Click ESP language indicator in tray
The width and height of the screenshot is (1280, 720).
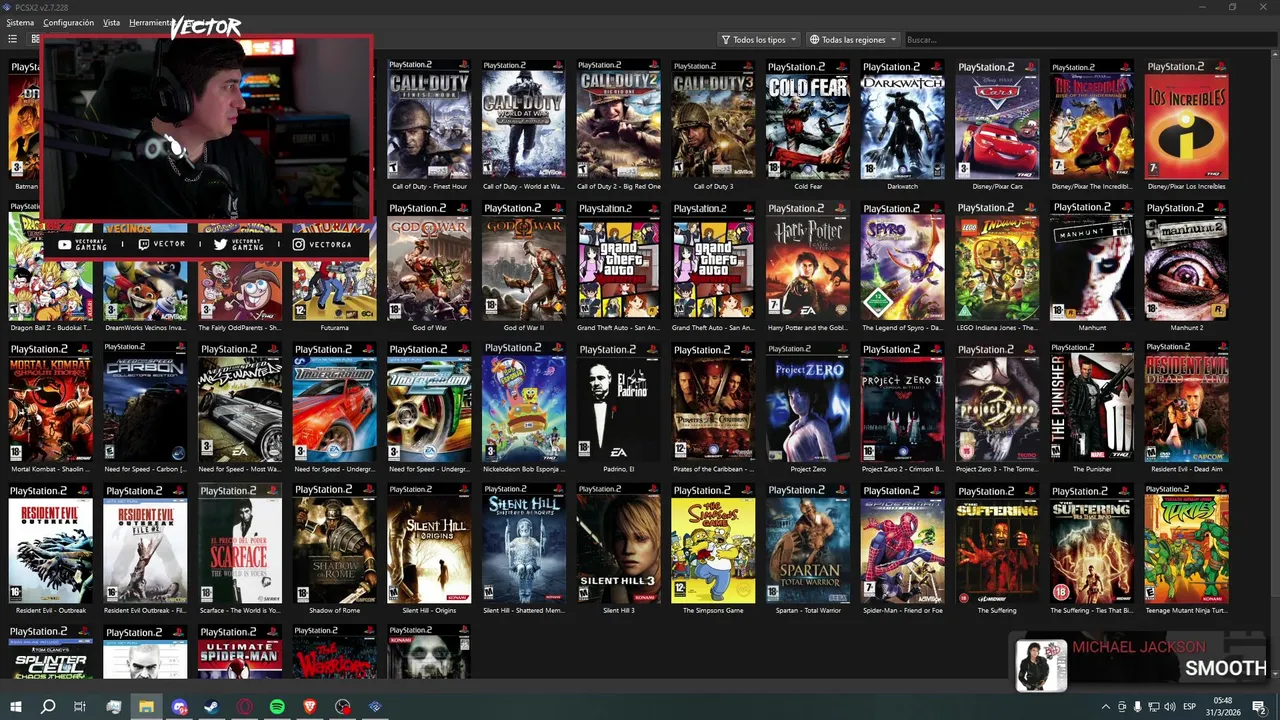(1189, 707)
